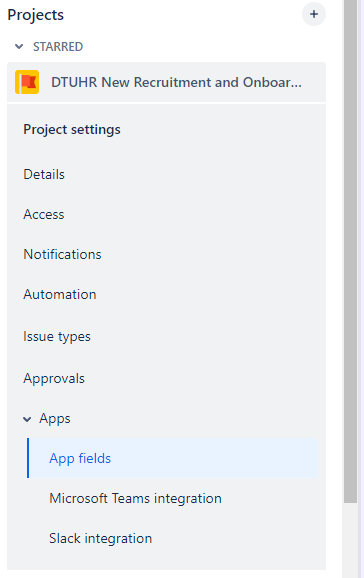364x578 pixels.
Task: Click the plus icon beside Projects
Action: click(314, 14)
